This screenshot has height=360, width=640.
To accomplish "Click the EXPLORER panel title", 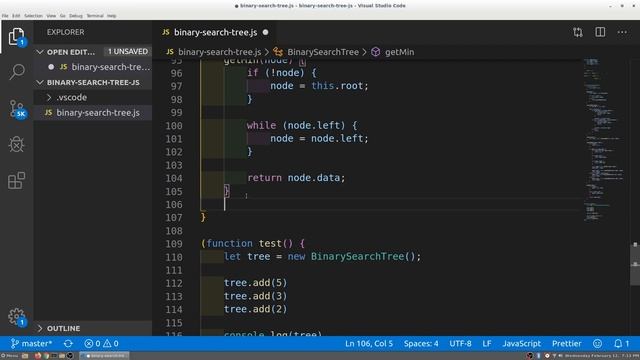I will pyautogui.click(x=65, y=32).
